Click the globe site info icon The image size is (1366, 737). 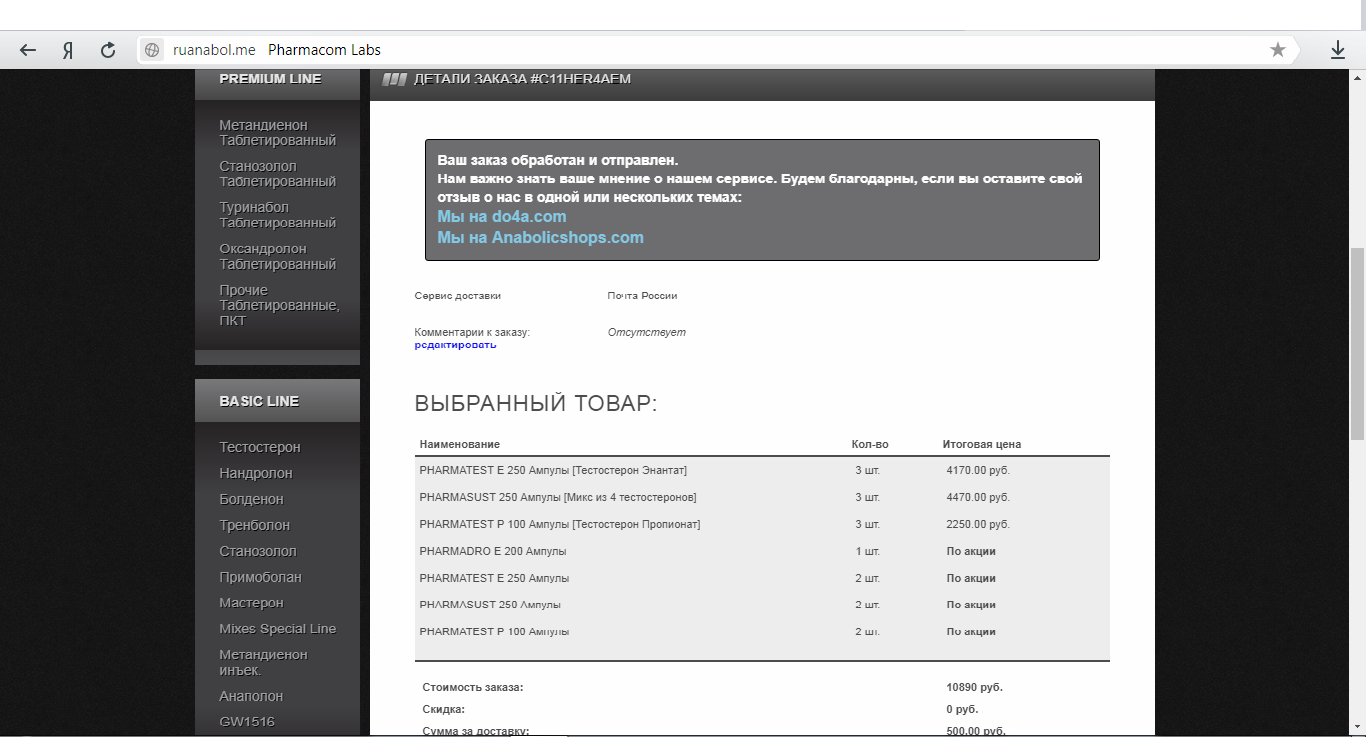pyautogui.click(x=152, y=50)
